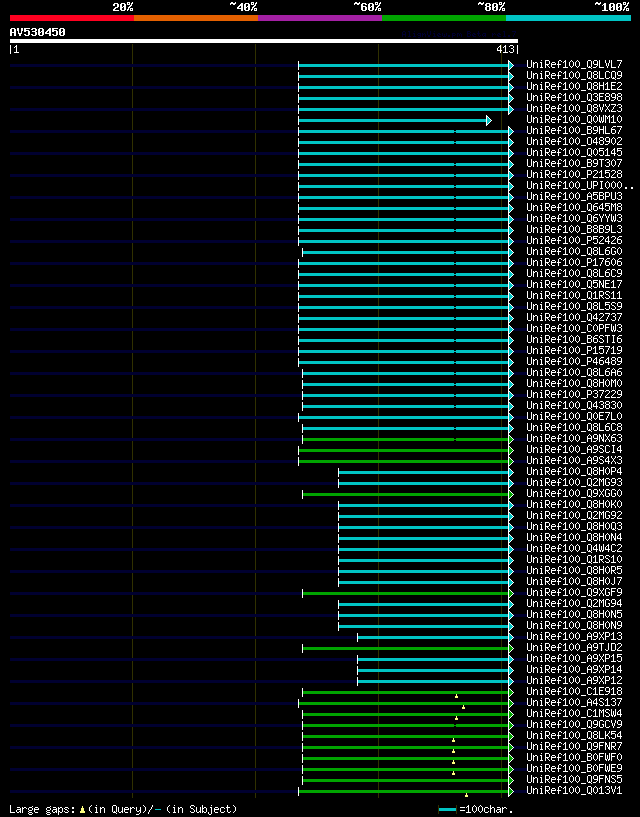The image size is (640, 817).
Task: Select label UniRef100_Q8LK54
Action: coord(574,735)
